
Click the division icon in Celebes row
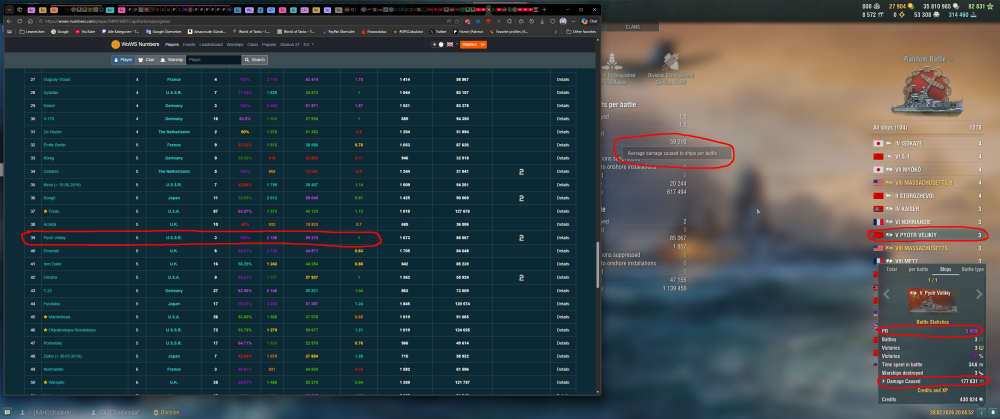pos(522,172)
